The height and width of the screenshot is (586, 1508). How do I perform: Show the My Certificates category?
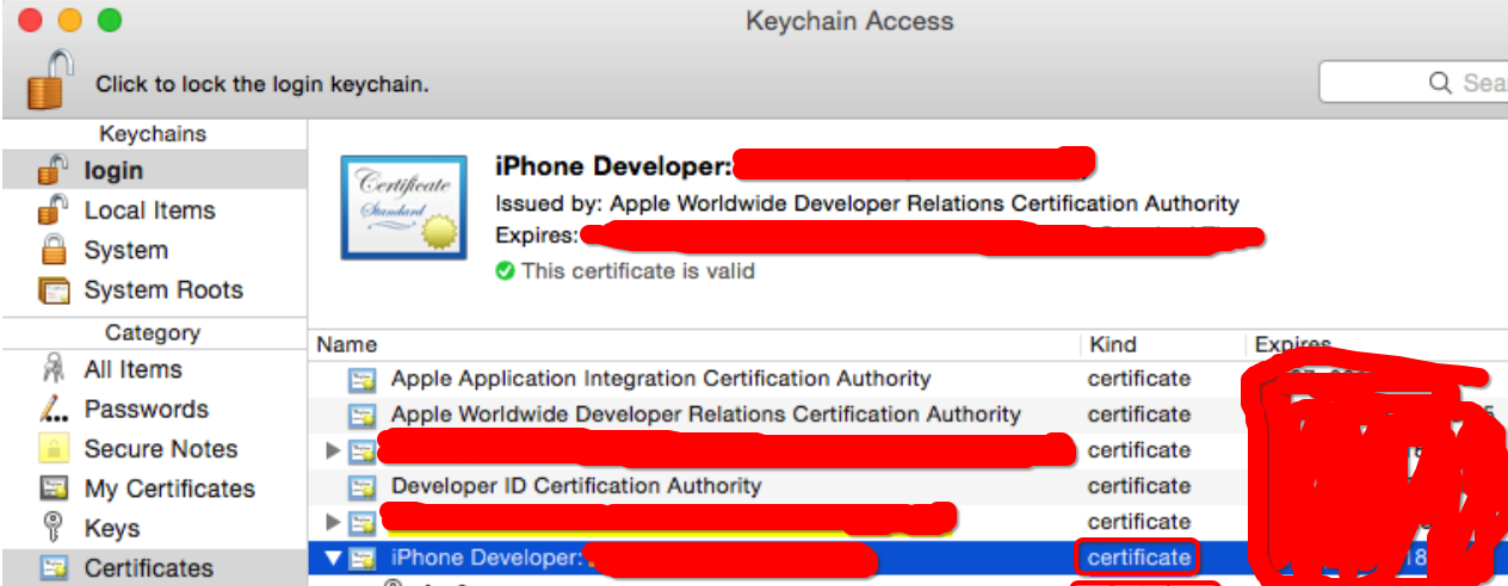[169, 489]
